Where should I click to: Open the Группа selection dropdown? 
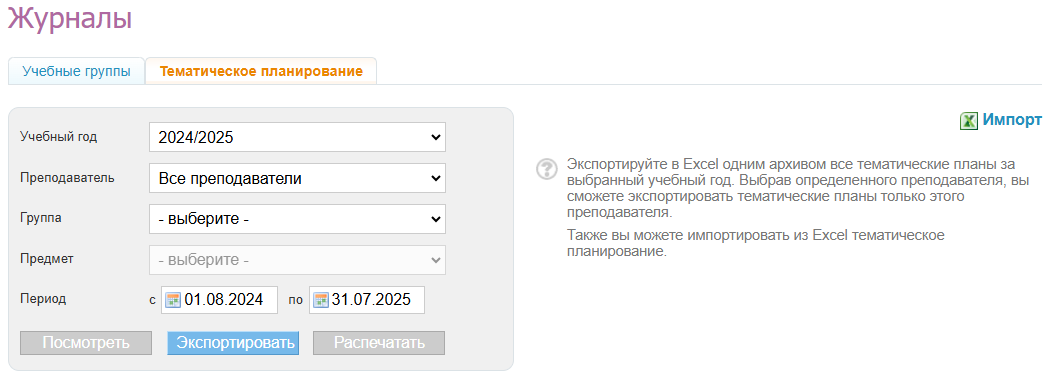pyautogui.click(x=297, y=219)
